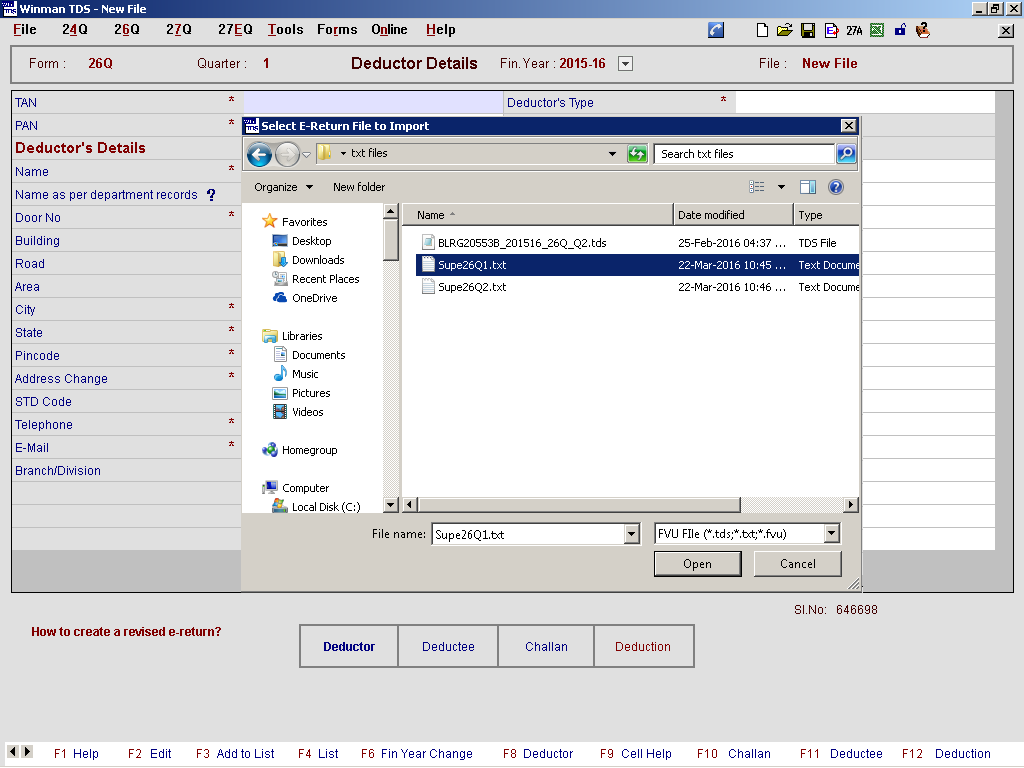Click the phone support icon in toolbar
Viewport: 1024px width, 768px height.
716,30
